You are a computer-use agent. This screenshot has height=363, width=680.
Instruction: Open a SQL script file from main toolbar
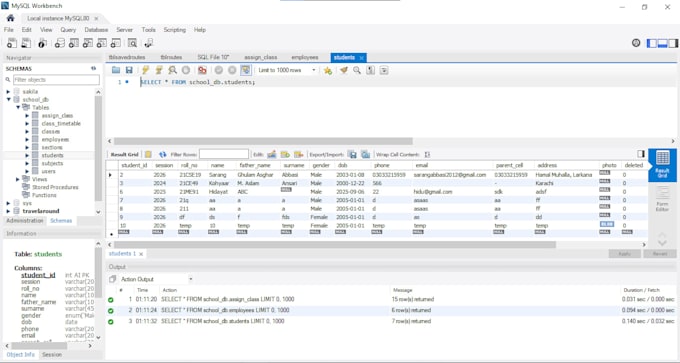click(26, 43)
